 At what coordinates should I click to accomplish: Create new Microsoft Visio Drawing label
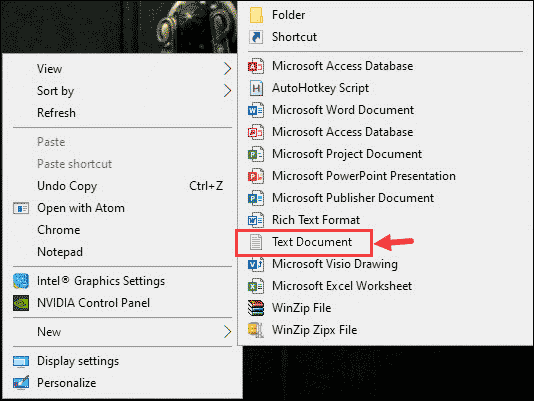click(335, 264)
